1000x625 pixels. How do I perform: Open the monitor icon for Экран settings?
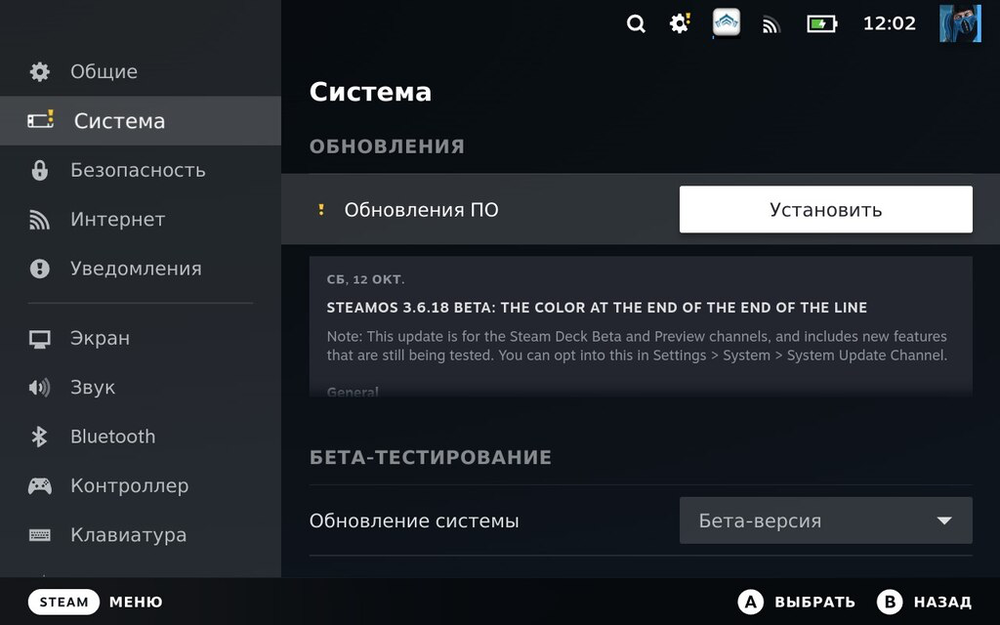[39, 338]
